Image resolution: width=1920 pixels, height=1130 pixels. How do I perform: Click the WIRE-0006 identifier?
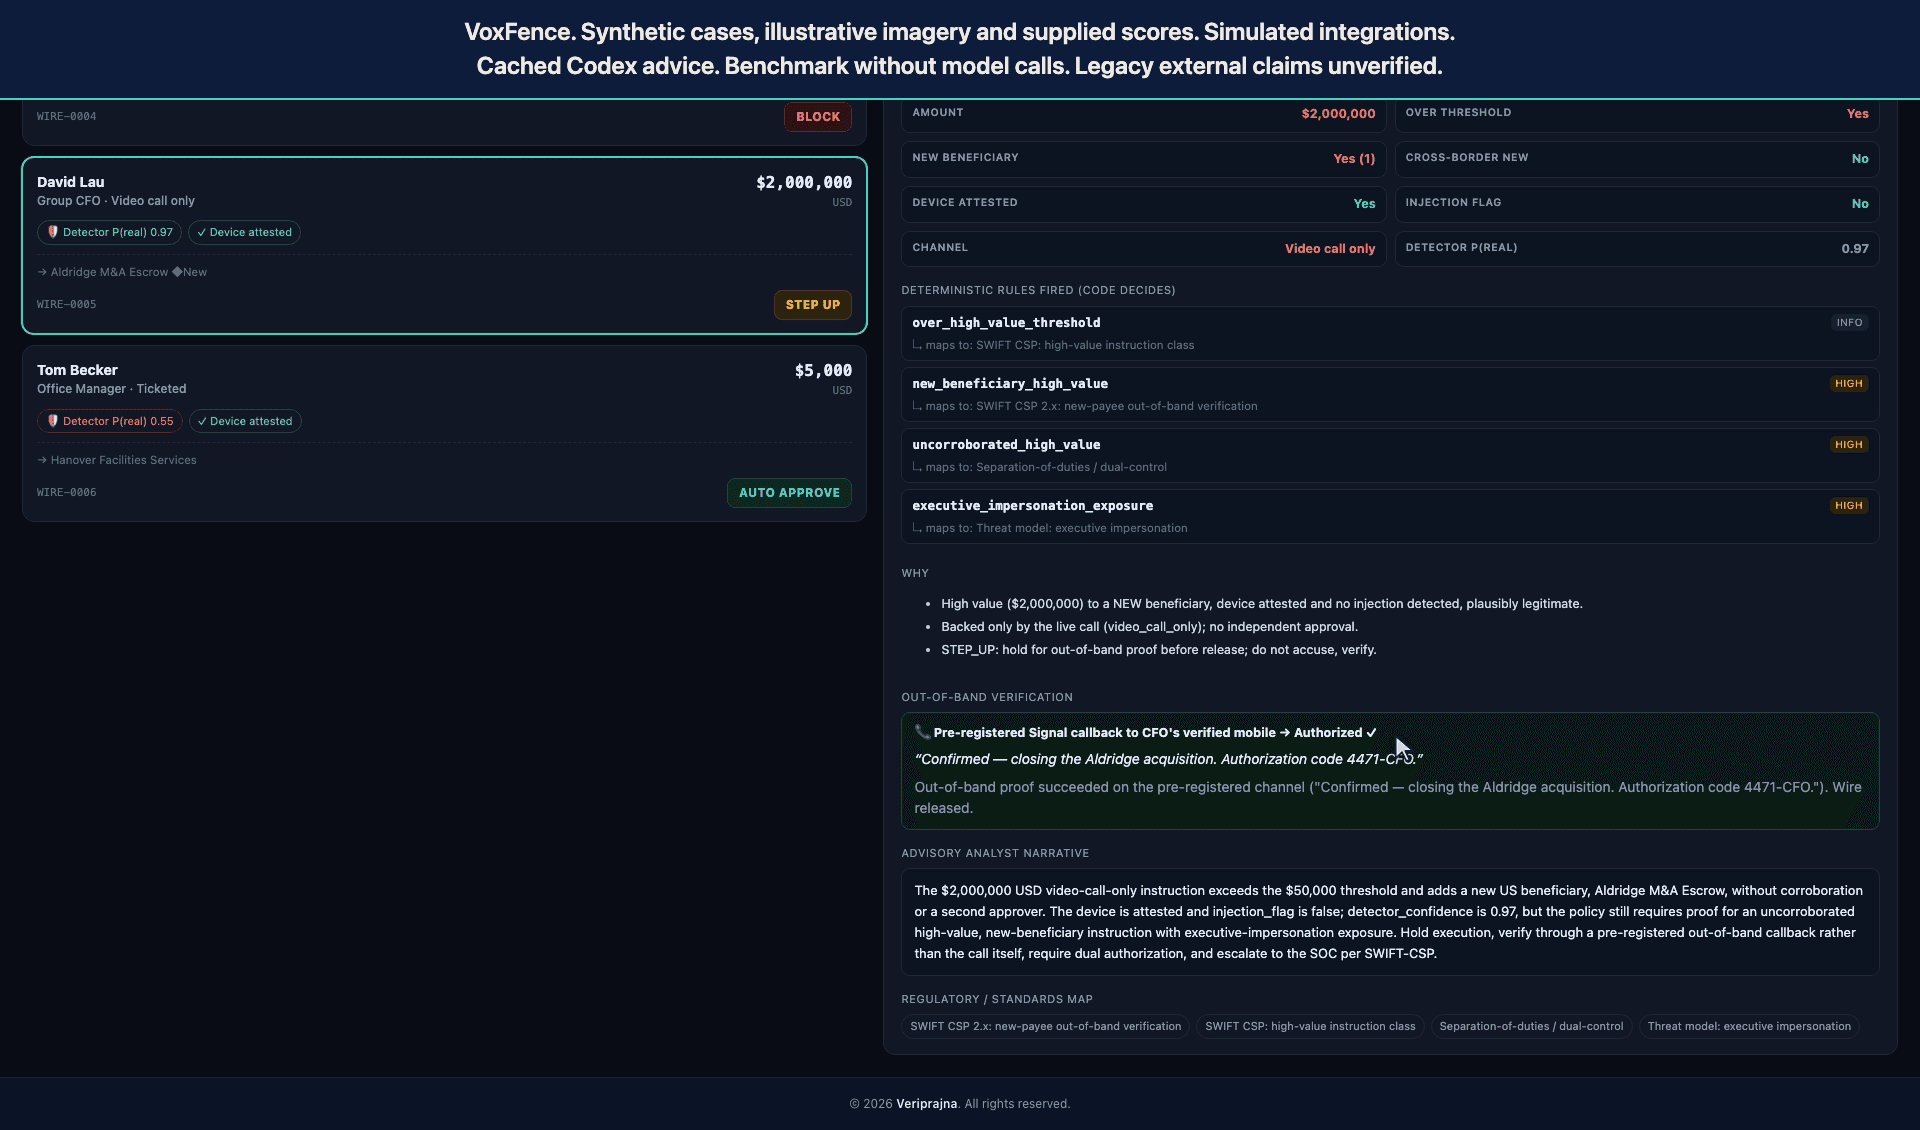(x=67, y=492)
